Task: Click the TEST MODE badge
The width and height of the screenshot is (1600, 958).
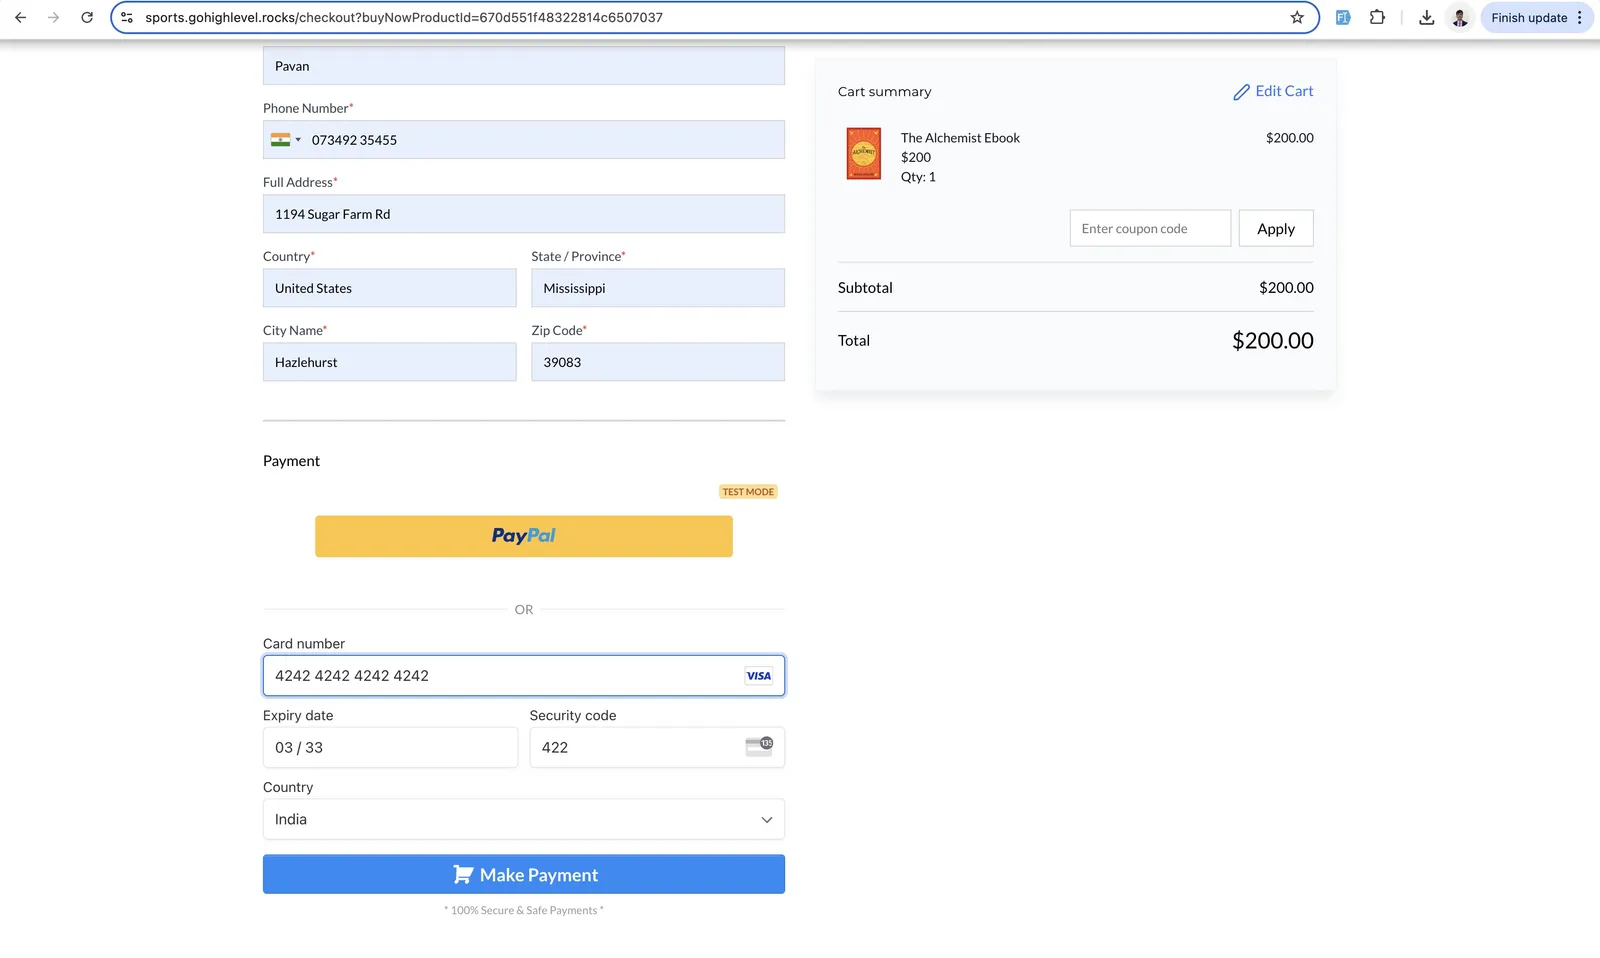Action: [x=748, y=492]
